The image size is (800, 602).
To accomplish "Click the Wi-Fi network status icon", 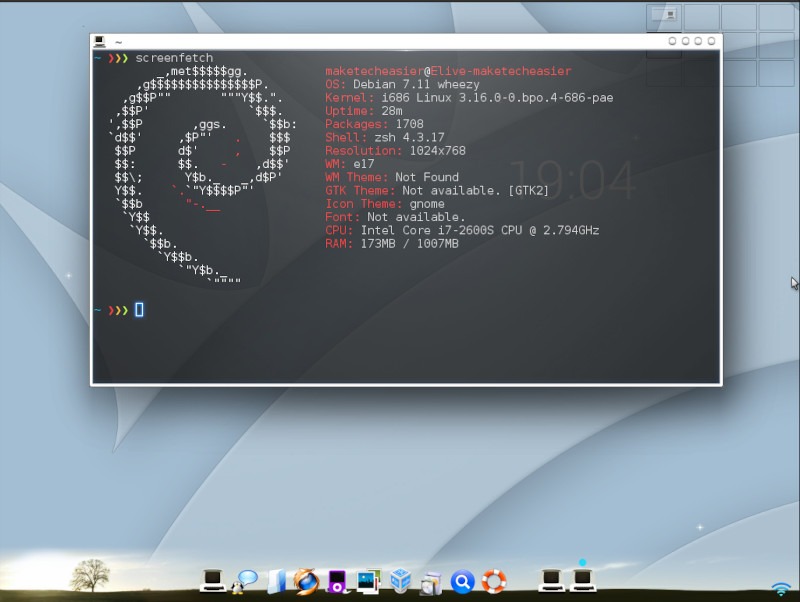I will (781, 588).
